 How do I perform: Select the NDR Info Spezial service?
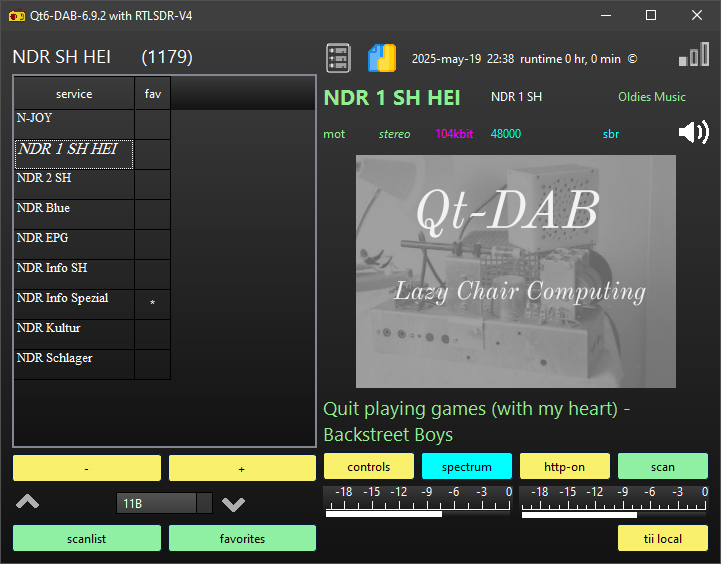pyautogui.click(x=74, y=304)
